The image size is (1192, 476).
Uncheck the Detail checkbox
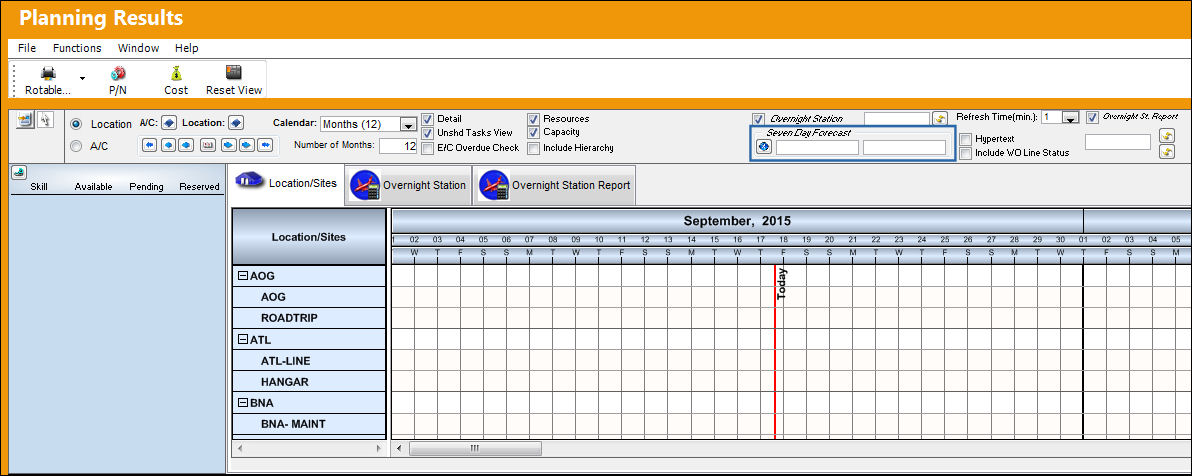click(428, 119)
